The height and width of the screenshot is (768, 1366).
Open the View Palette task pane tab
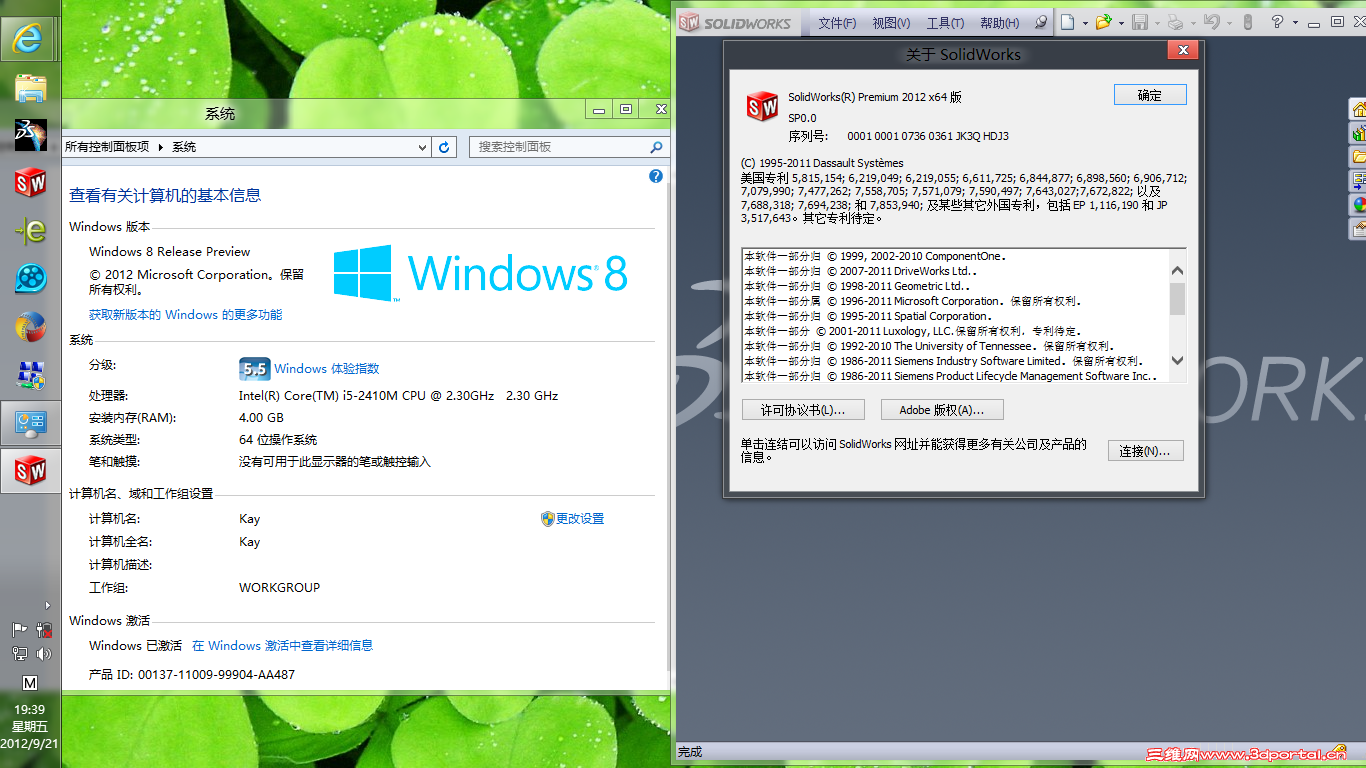click(x=1358, y=181)
